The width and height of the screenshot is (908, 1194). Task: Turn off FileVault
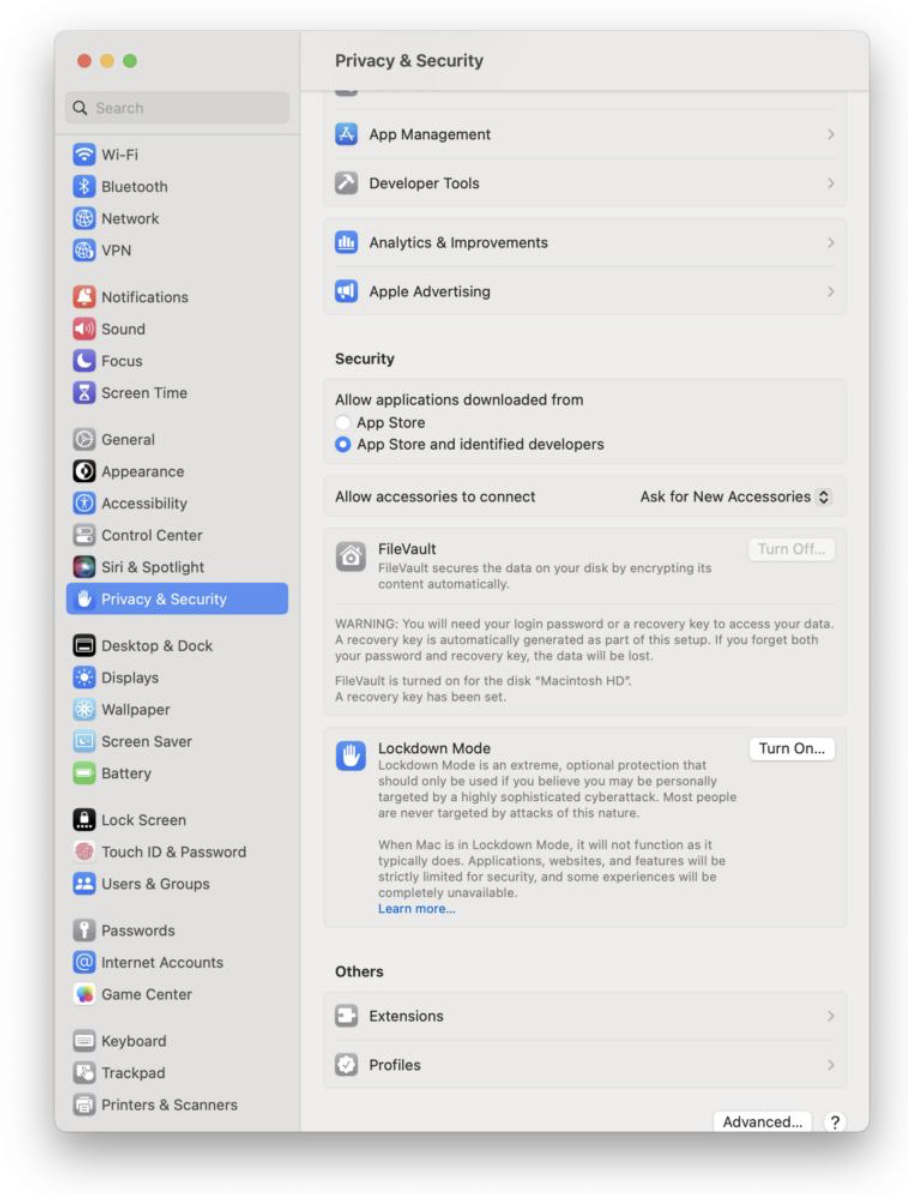point(791,550)
